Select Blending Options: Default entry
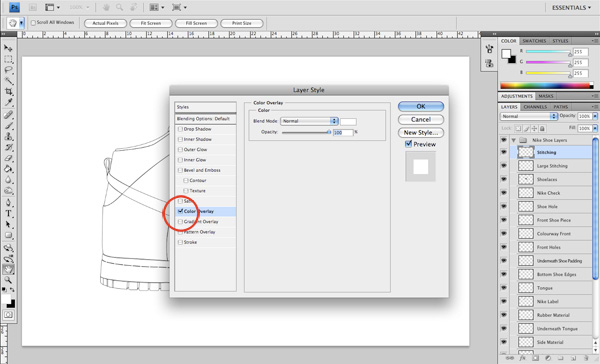Screen dimensions: 600x364 click(x=205, y=119)
